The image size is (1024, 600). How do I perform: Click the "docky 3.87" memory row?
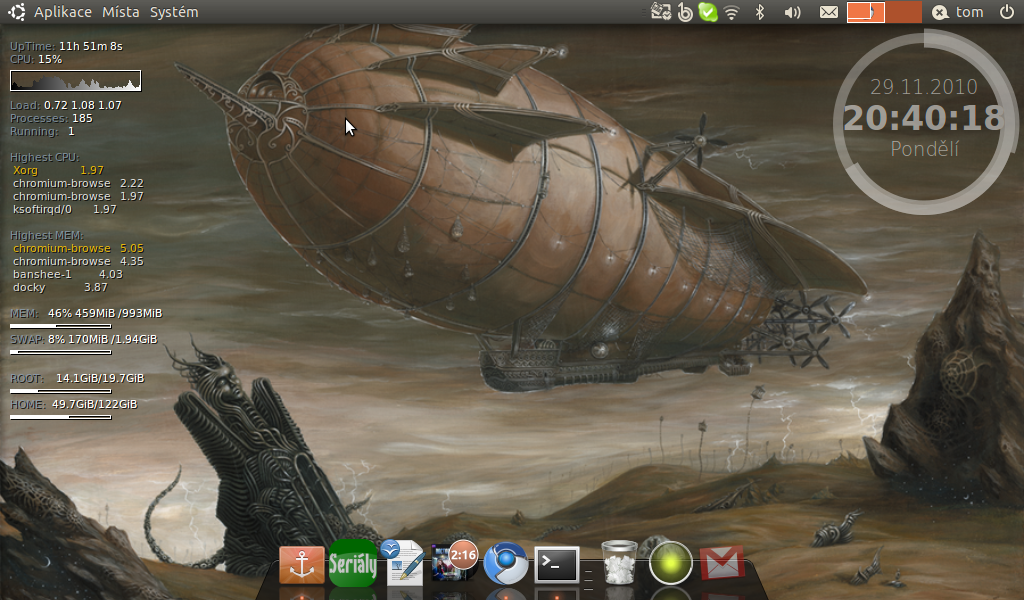pyautogui.click(x=60, y=287)
